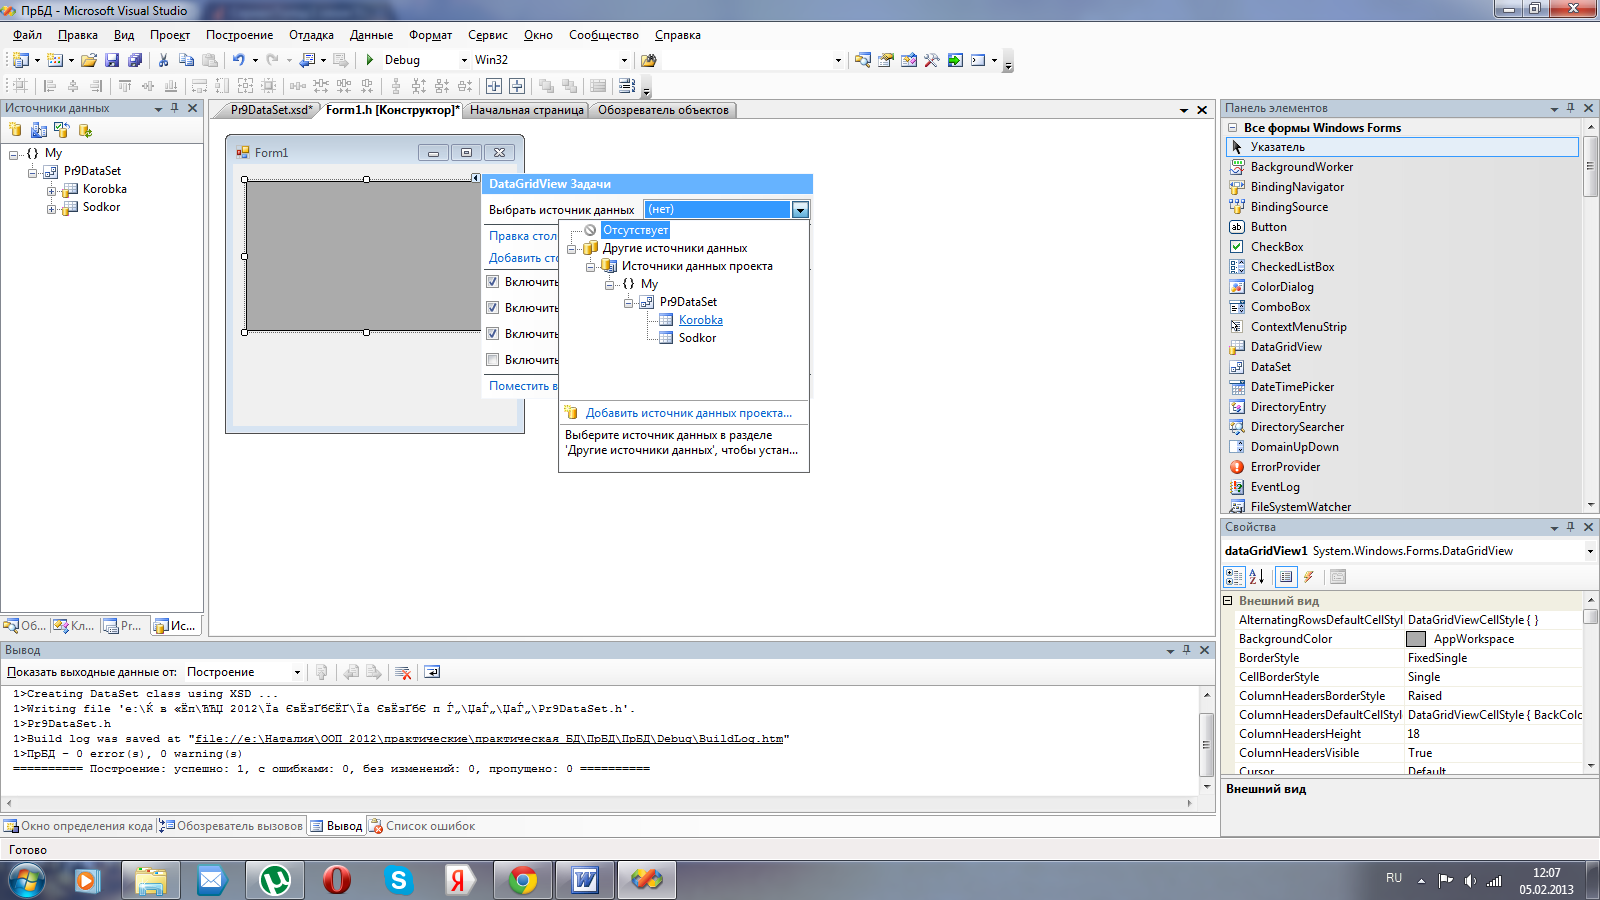Screen dimensions: 1600x900
Task: Copy selection with toolbar copy icon
Action: [x=186, y=60]
